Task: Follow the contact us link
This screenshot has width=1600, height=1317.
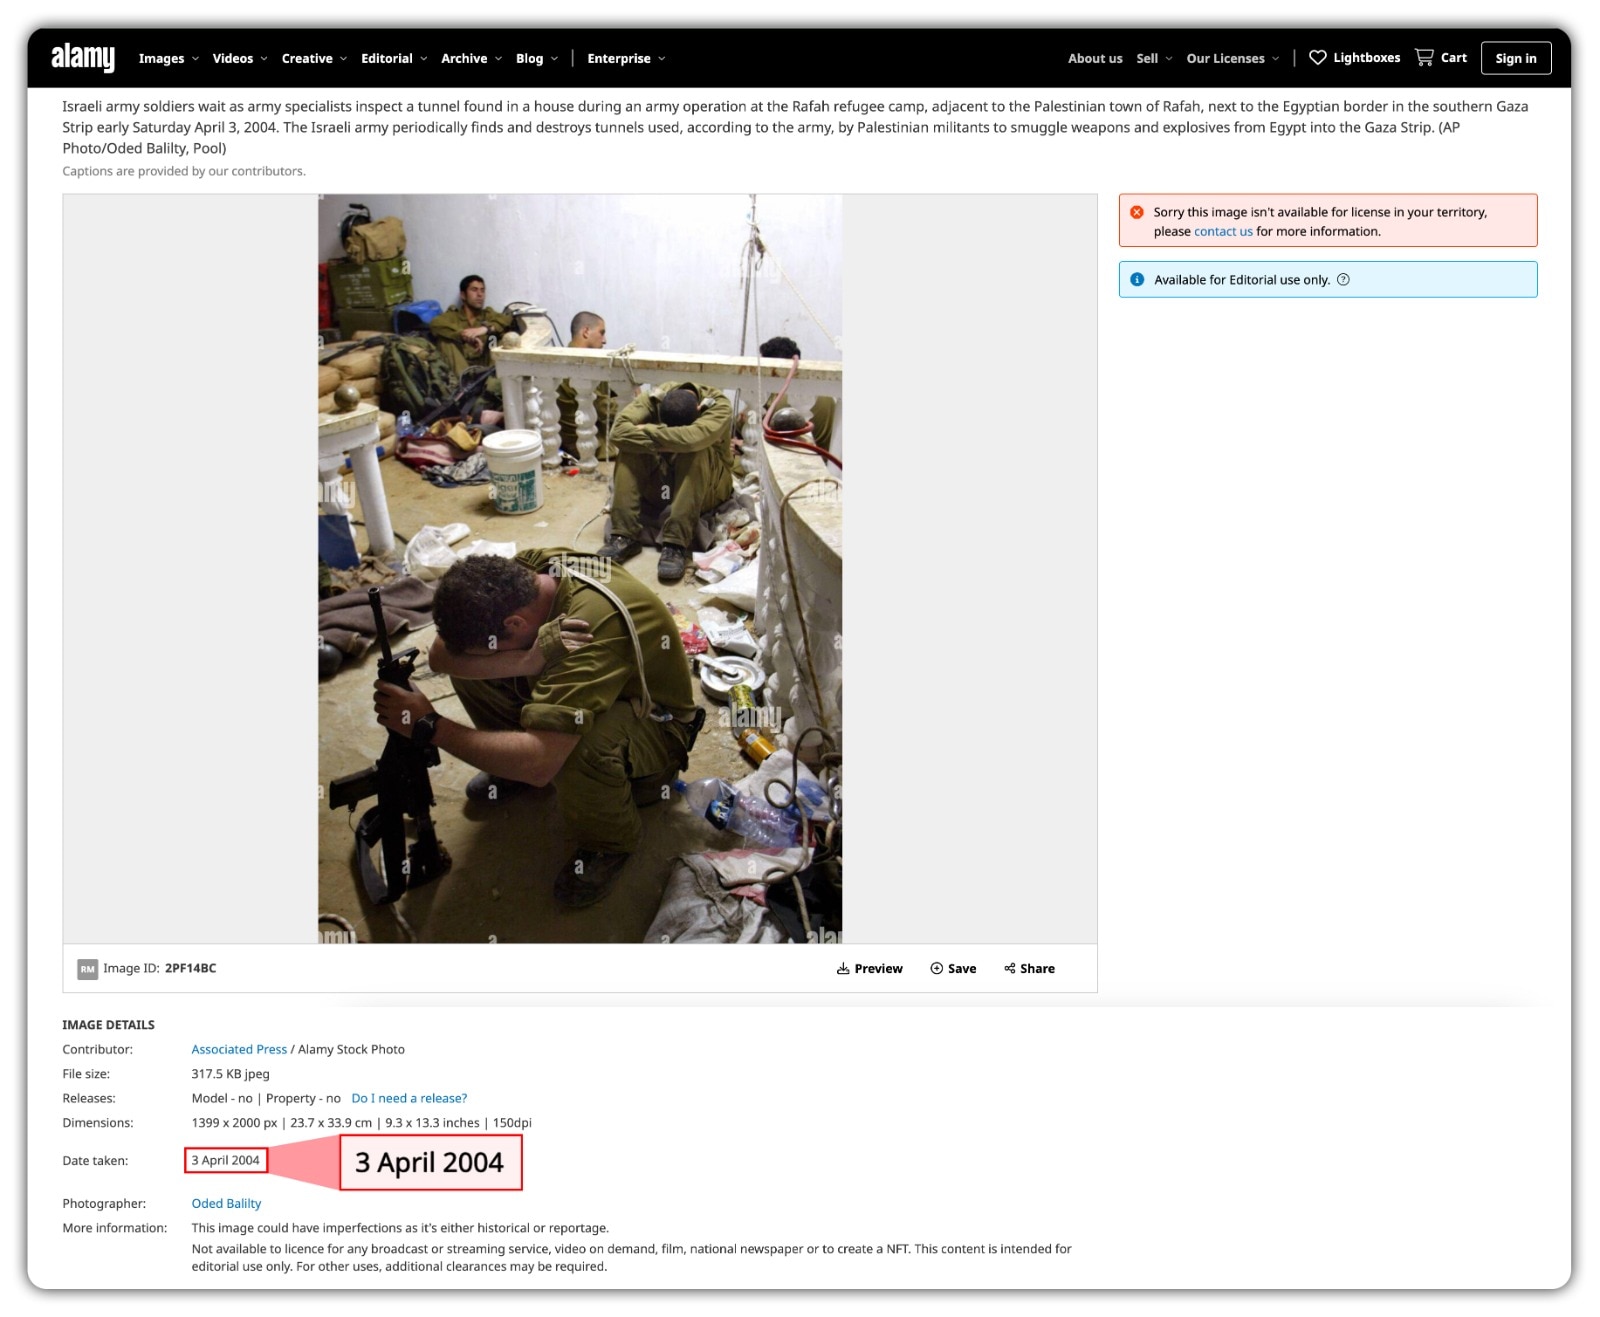Action: coord(1222,231)
